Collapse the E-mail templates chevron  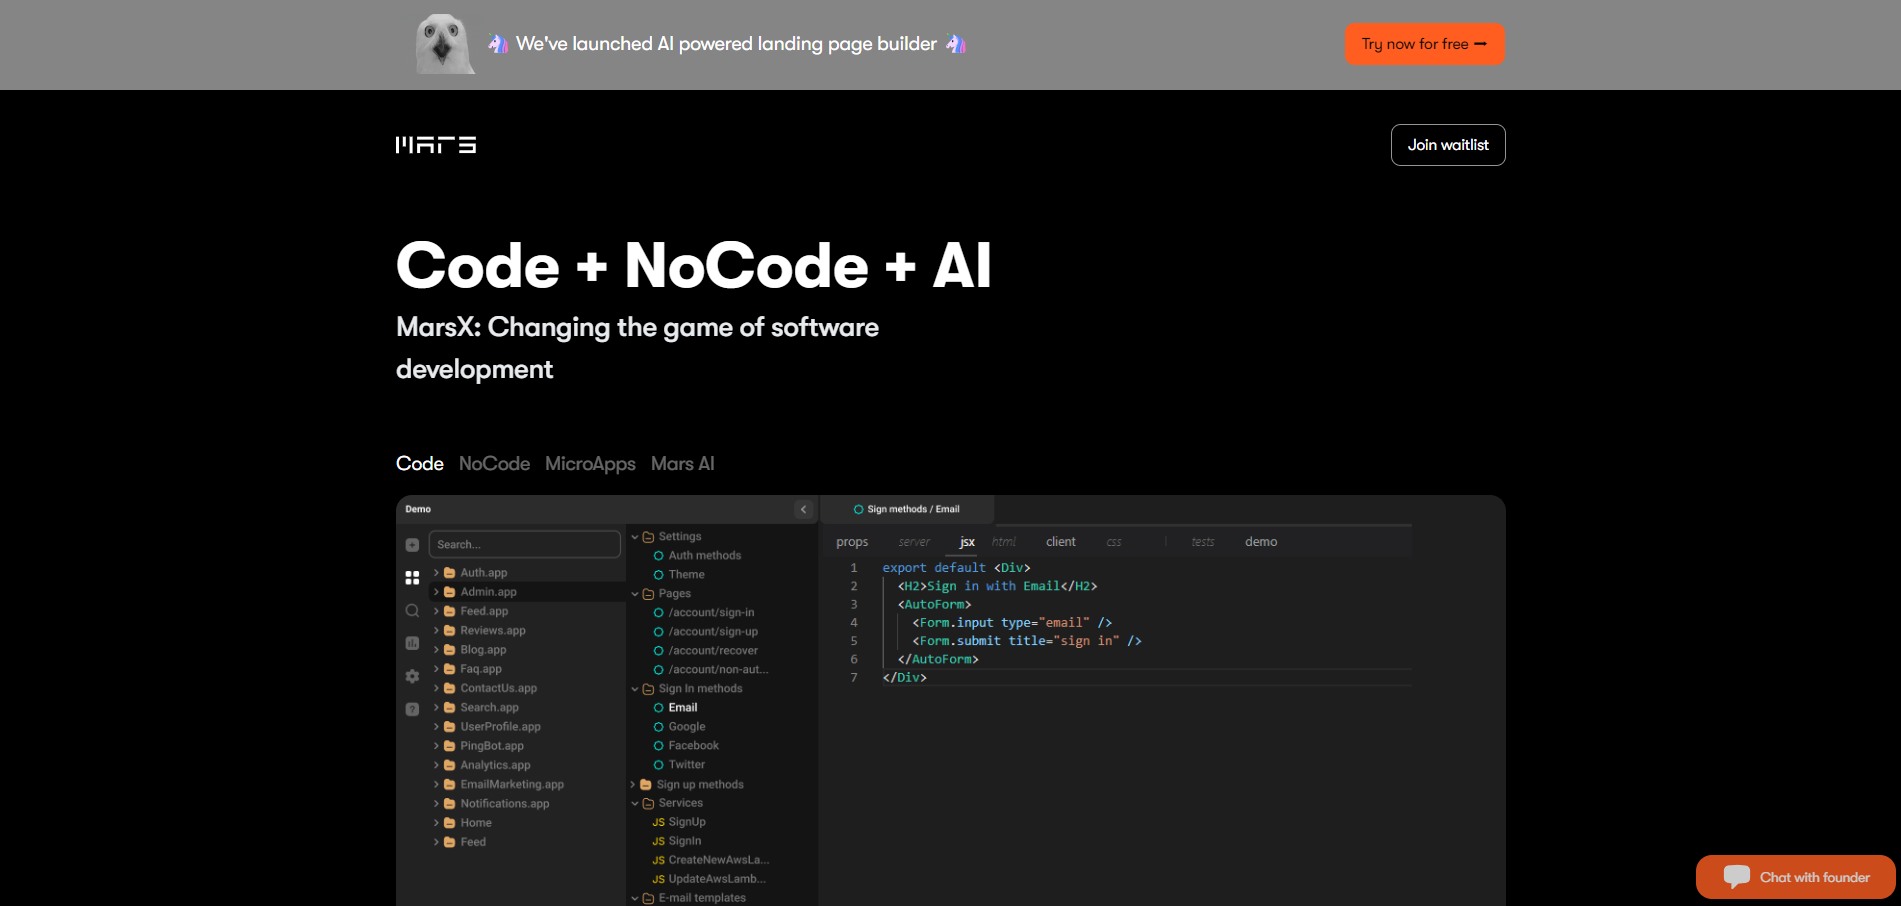pos(634,898)
